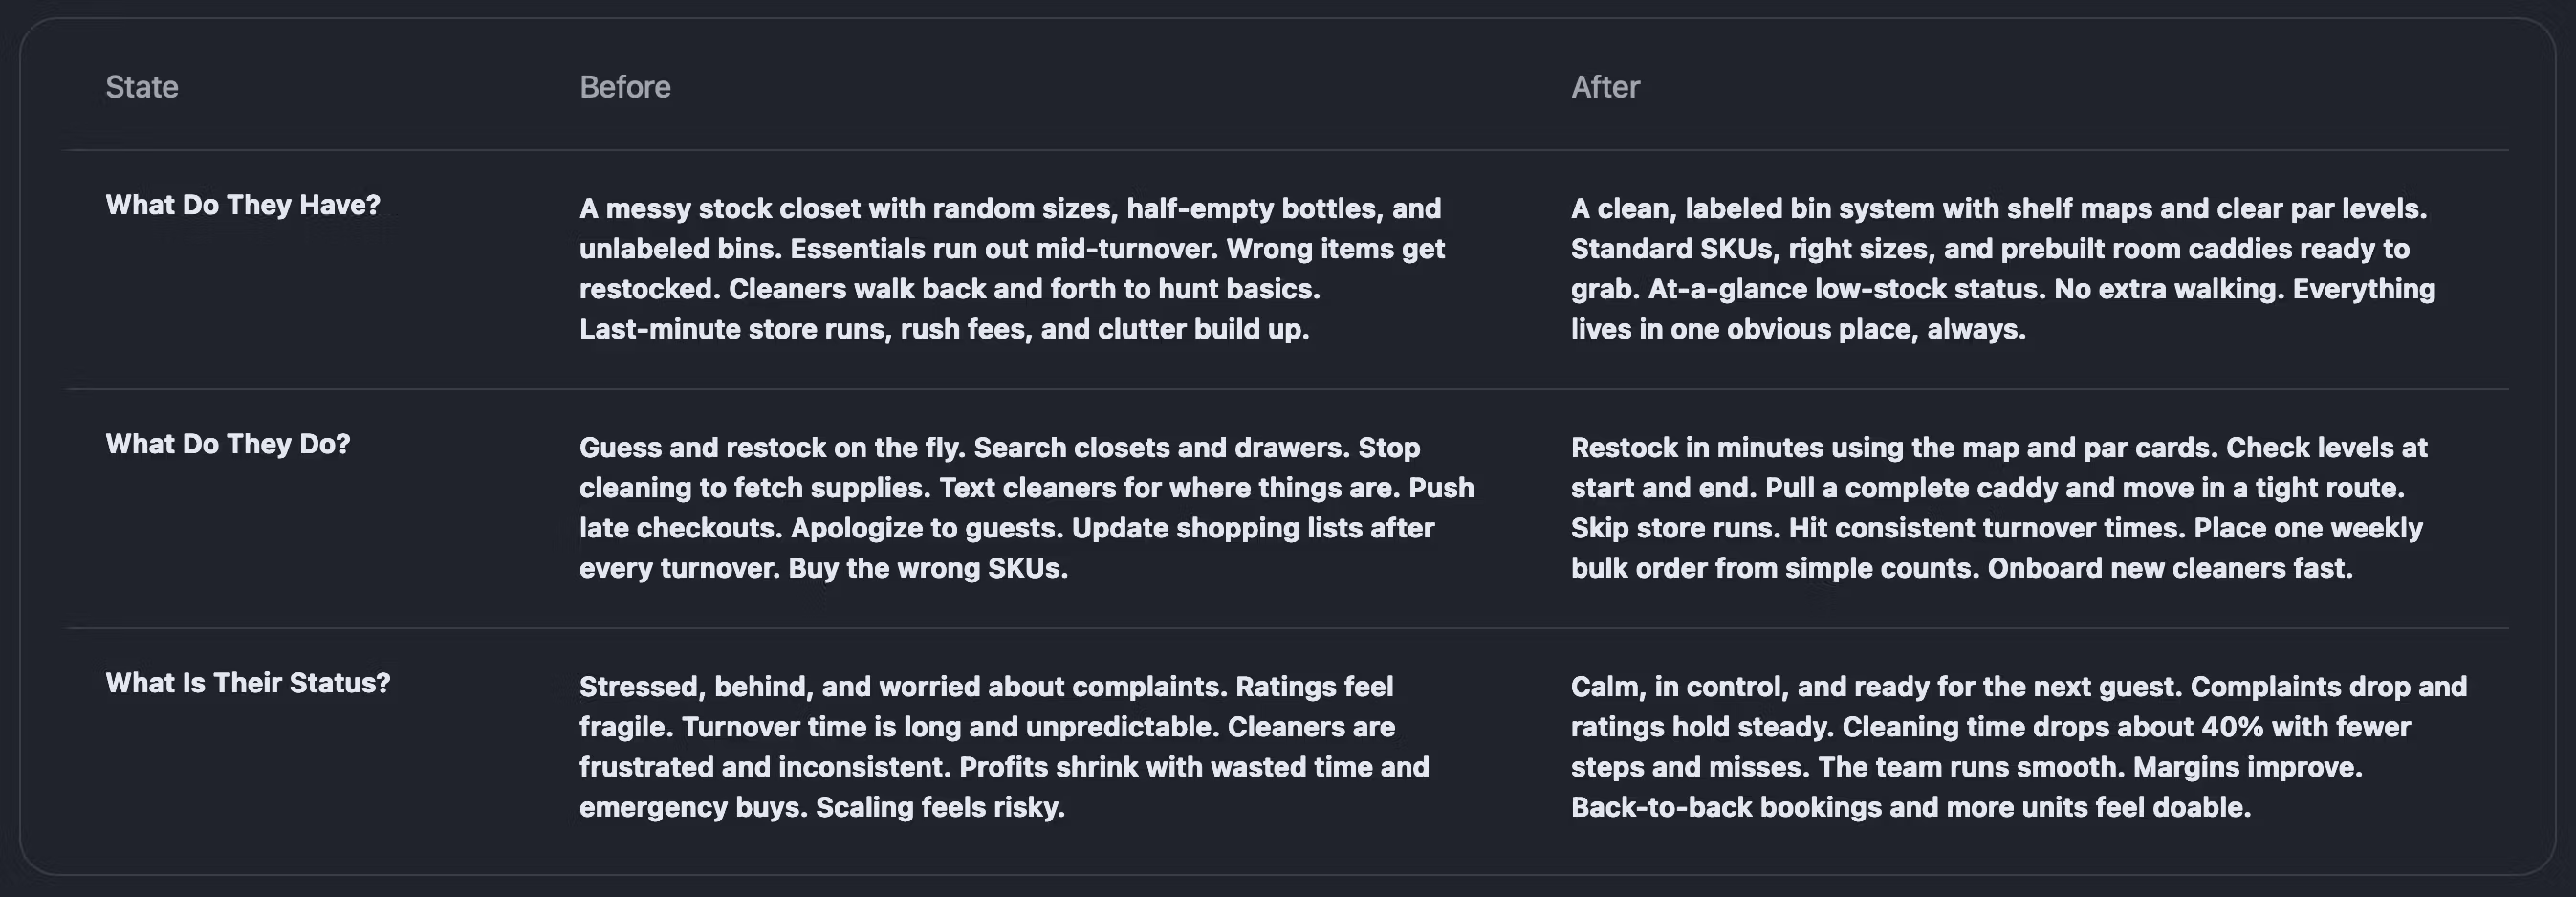Select the 'What Do They Do?' row label
The width and height of the screenshot is (2576, 897).
[x=228, y=444]
